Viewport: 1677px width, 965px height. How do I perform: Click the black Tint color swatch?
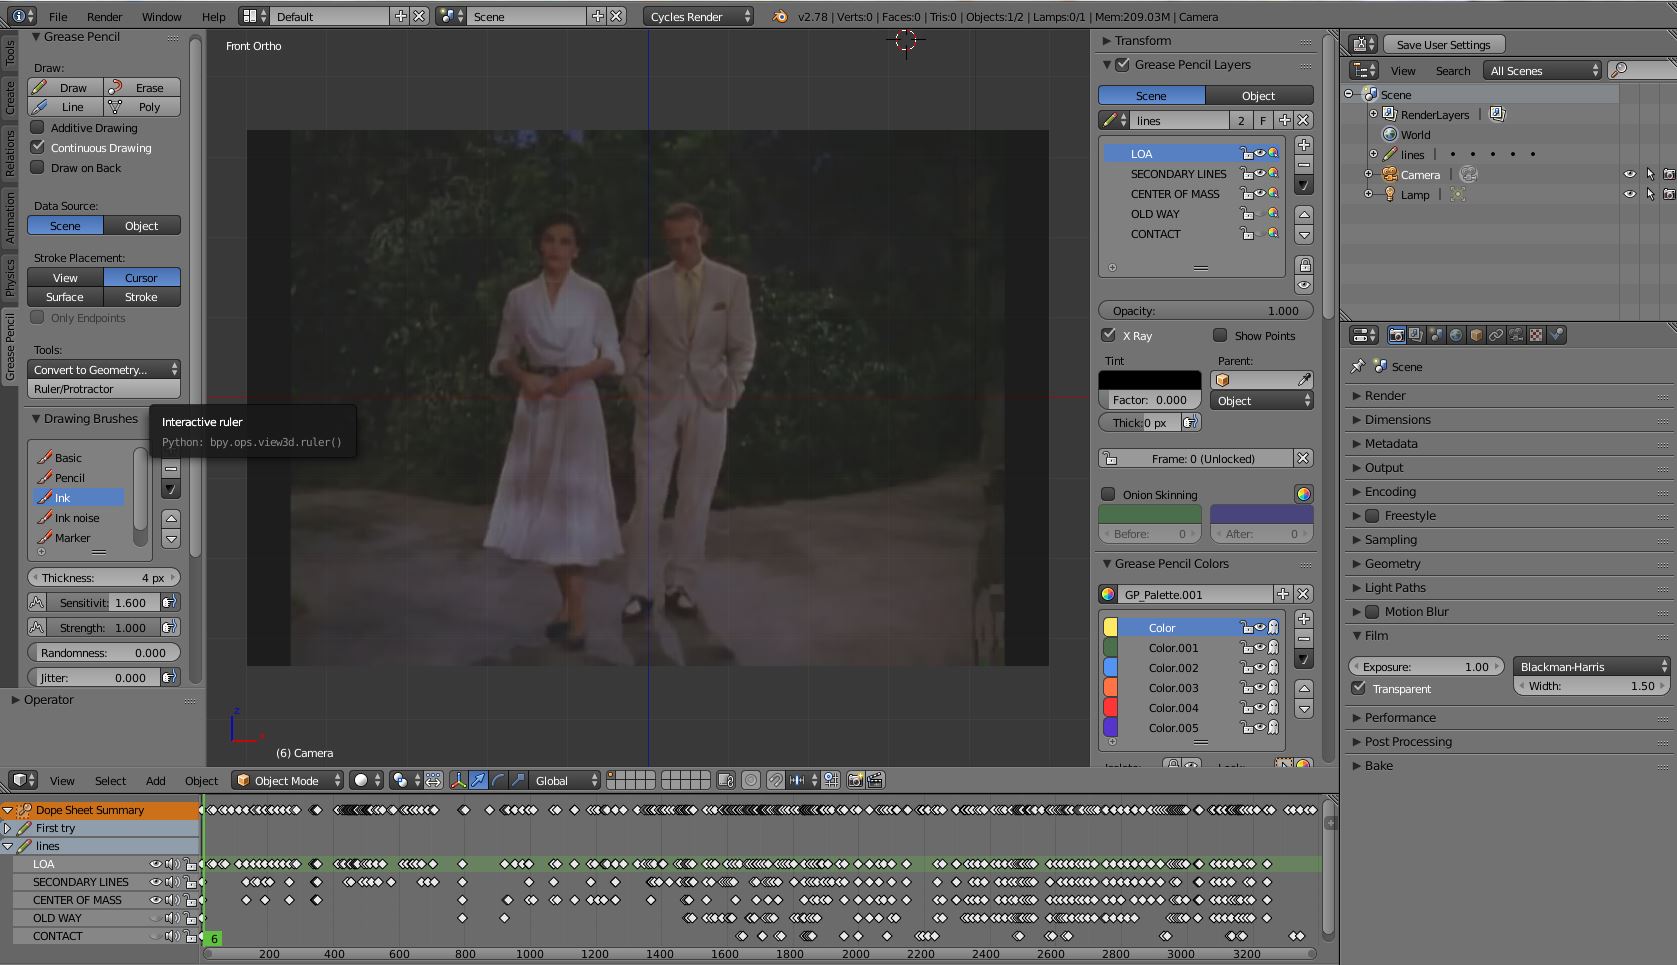[x=1150, y=380]
